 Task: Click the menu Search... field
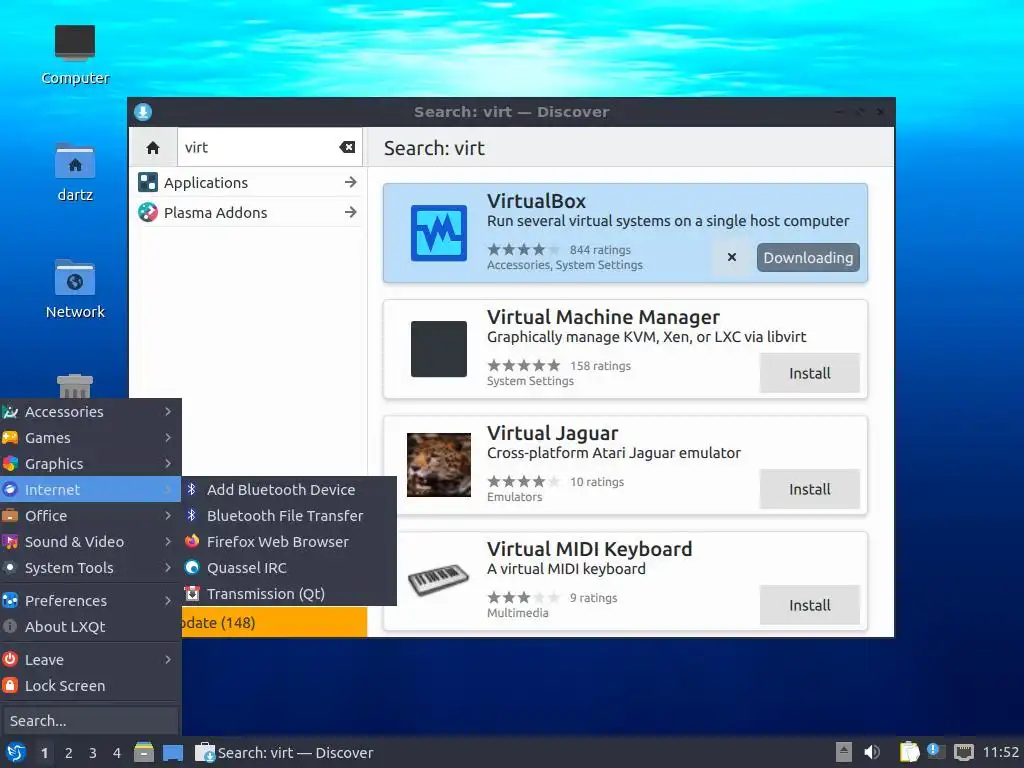tap(90, 720)
